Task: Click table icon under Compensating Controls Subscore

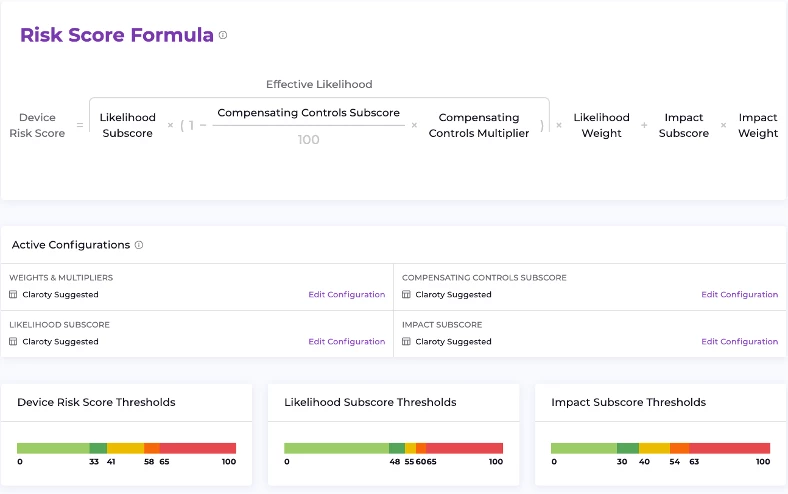Action: [x=406, y=295]
